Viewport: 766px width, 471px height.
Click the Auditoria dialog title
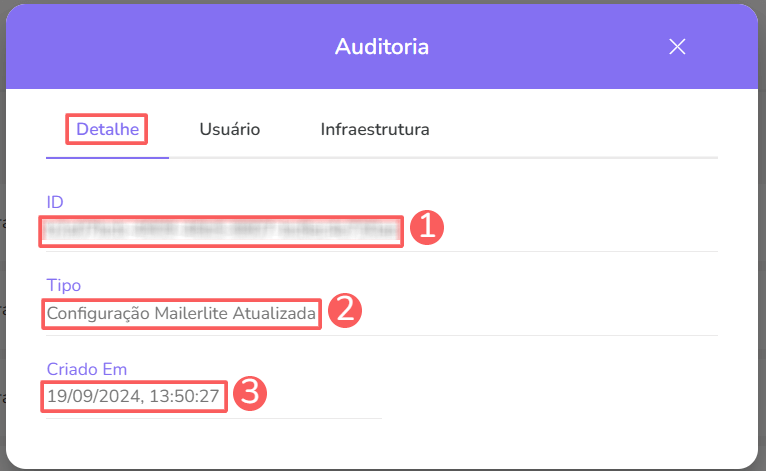click(x=382, y=47)
